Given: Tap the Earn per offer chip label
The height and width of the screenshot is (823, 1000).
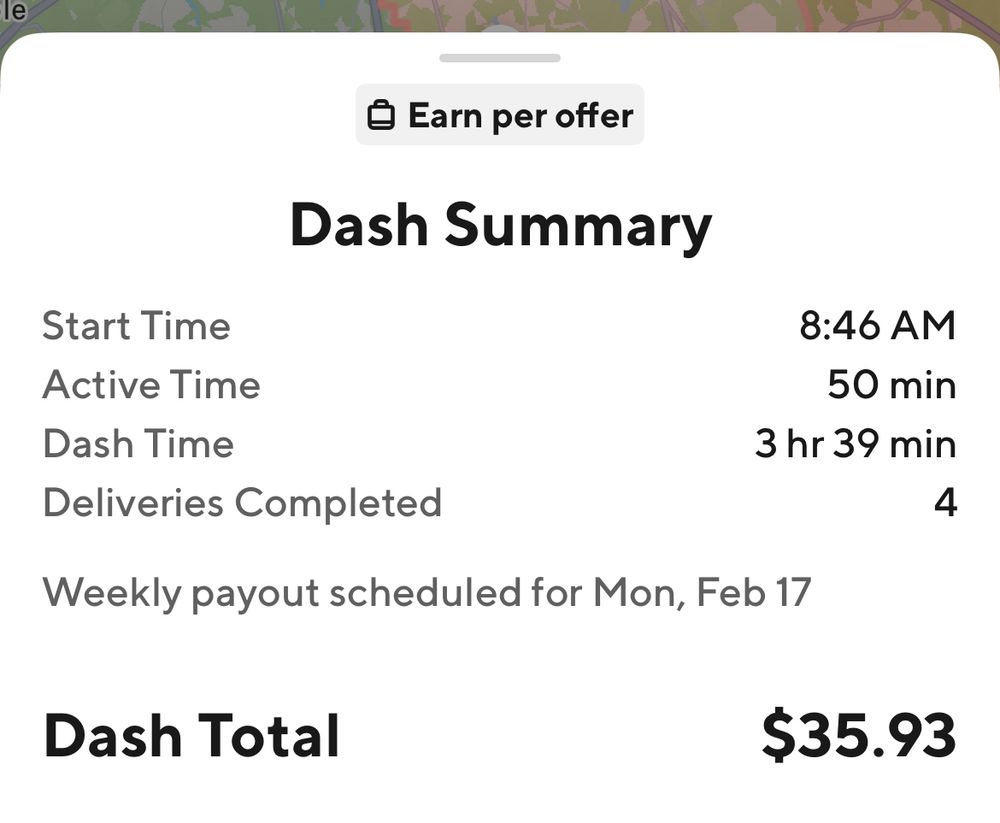Looking at the screenshot, I should pos(520,116).
